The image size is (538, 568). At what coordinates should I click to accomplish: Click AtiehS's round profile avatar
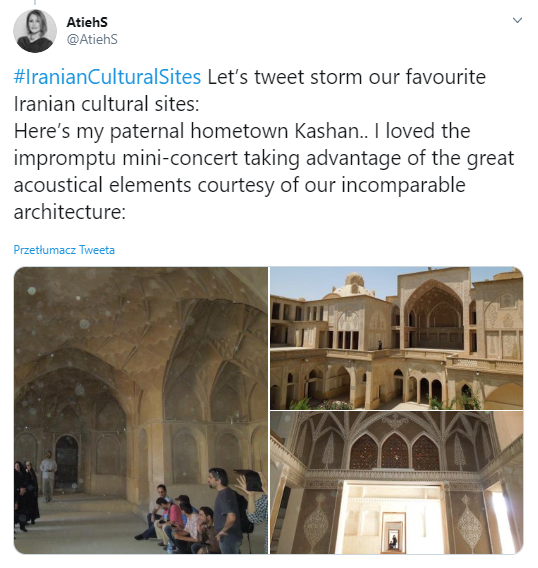coord(35,31)
